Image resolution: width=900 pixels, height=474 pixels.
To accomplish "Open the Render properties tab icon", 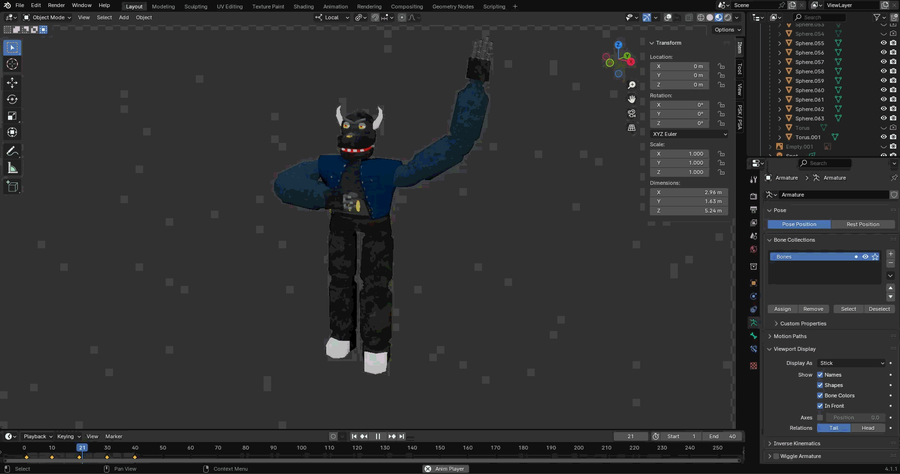I will point(753,196).
